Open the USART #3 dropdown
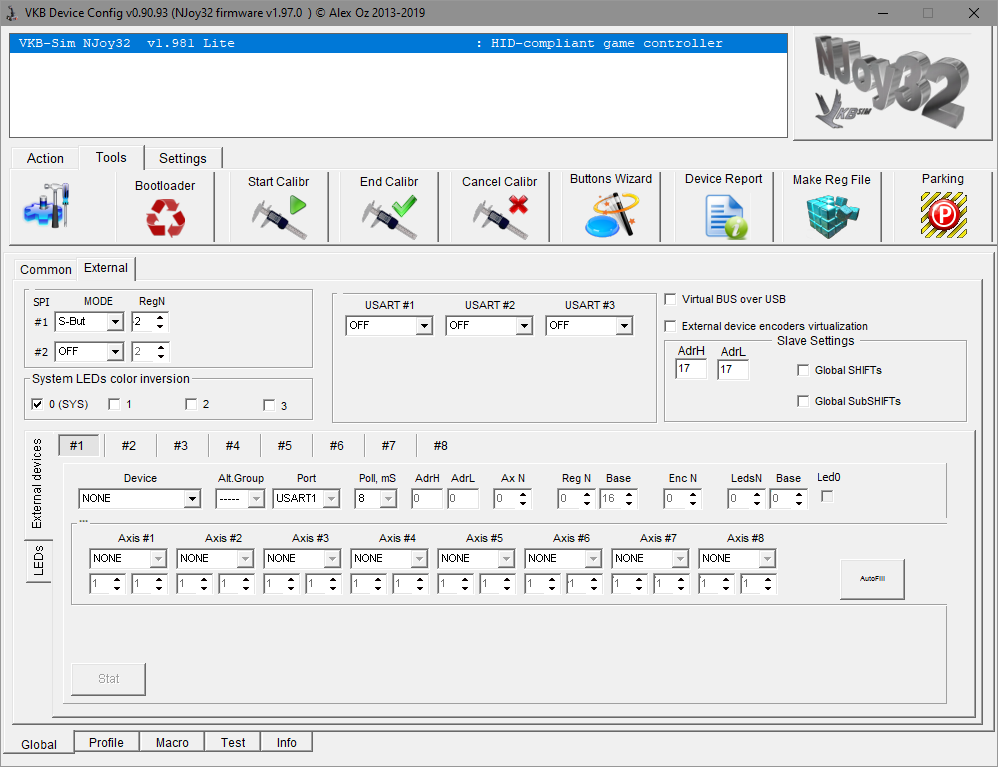 624,326
